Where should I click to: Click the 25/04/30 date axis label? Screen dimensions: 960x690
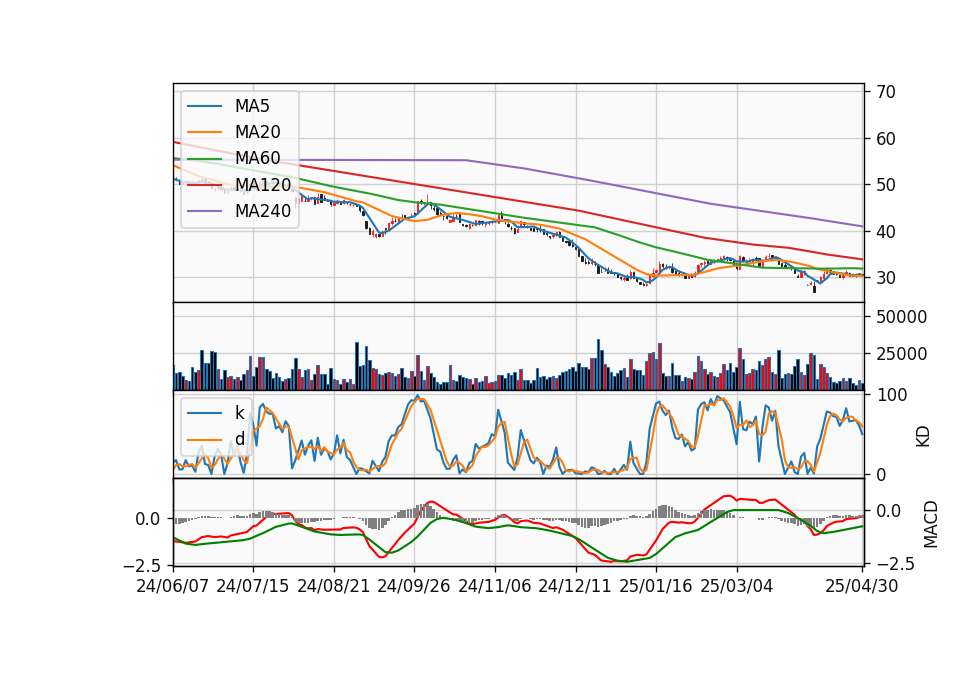862,587
